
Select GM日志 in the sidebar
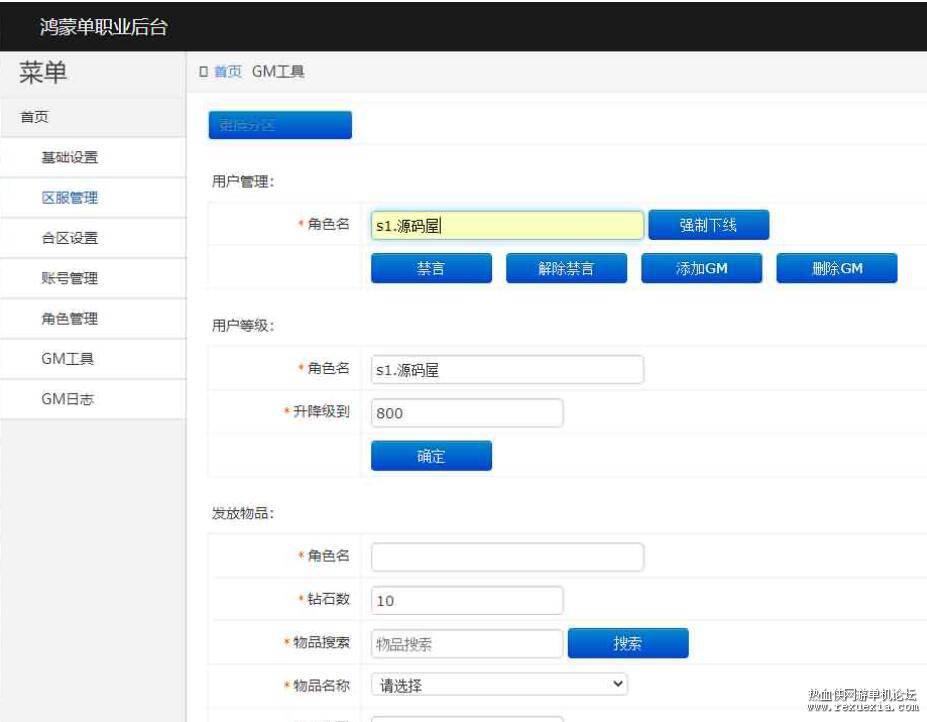(x=67, y=399)
